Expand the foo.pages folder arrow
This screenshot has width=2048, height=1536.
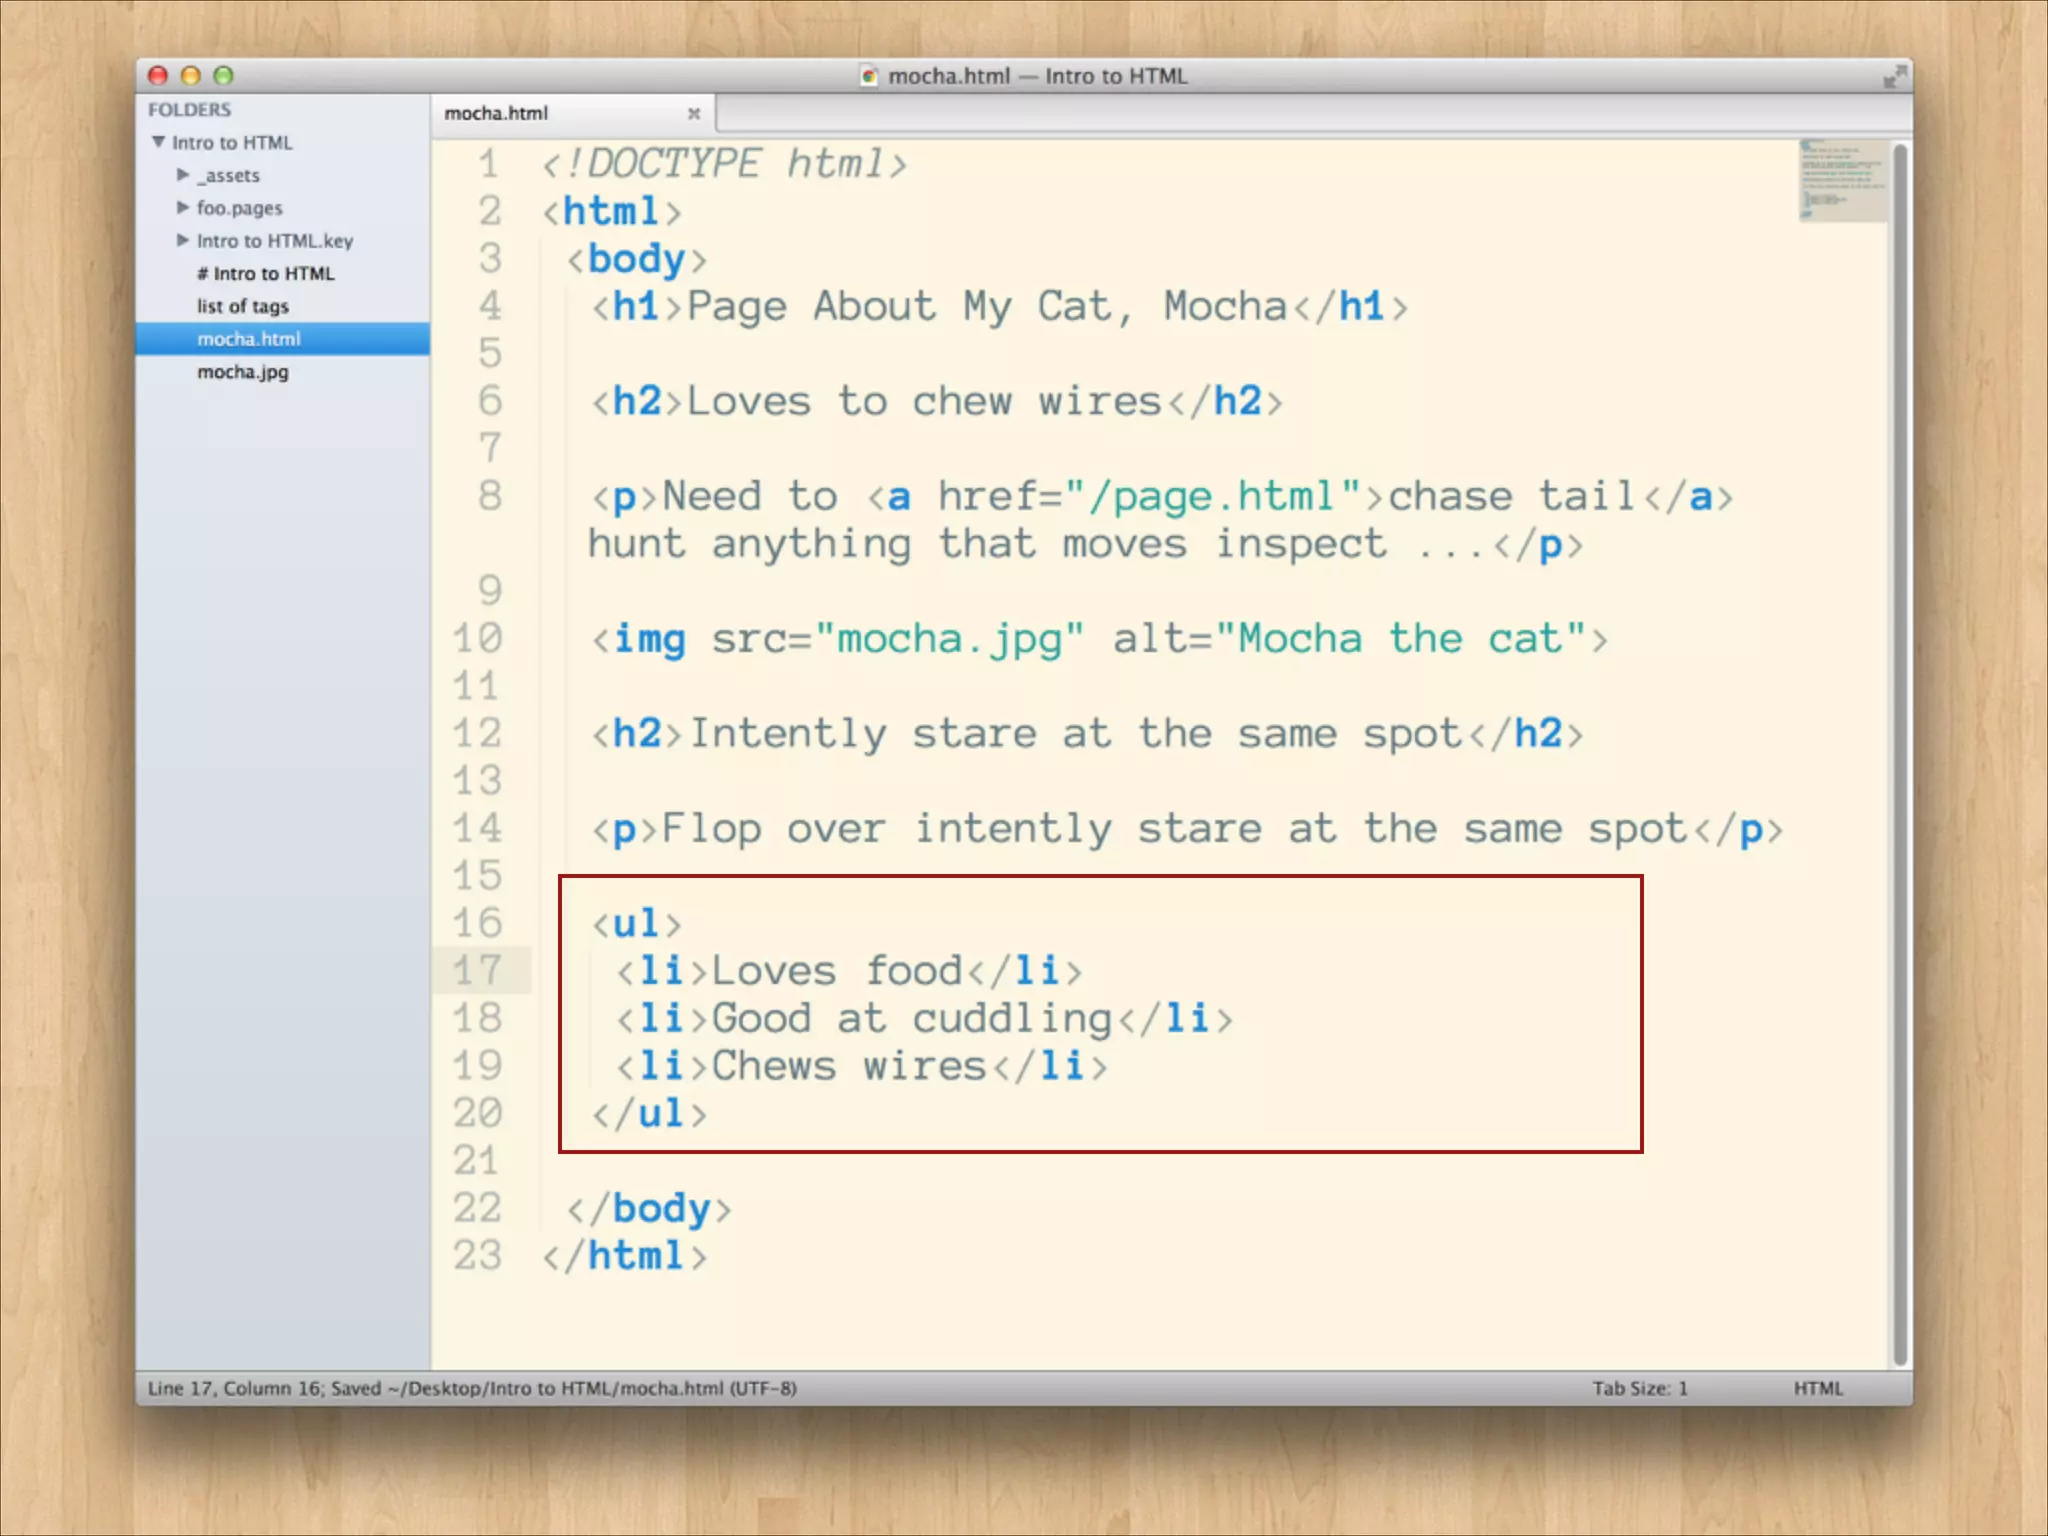pos(183,208)
